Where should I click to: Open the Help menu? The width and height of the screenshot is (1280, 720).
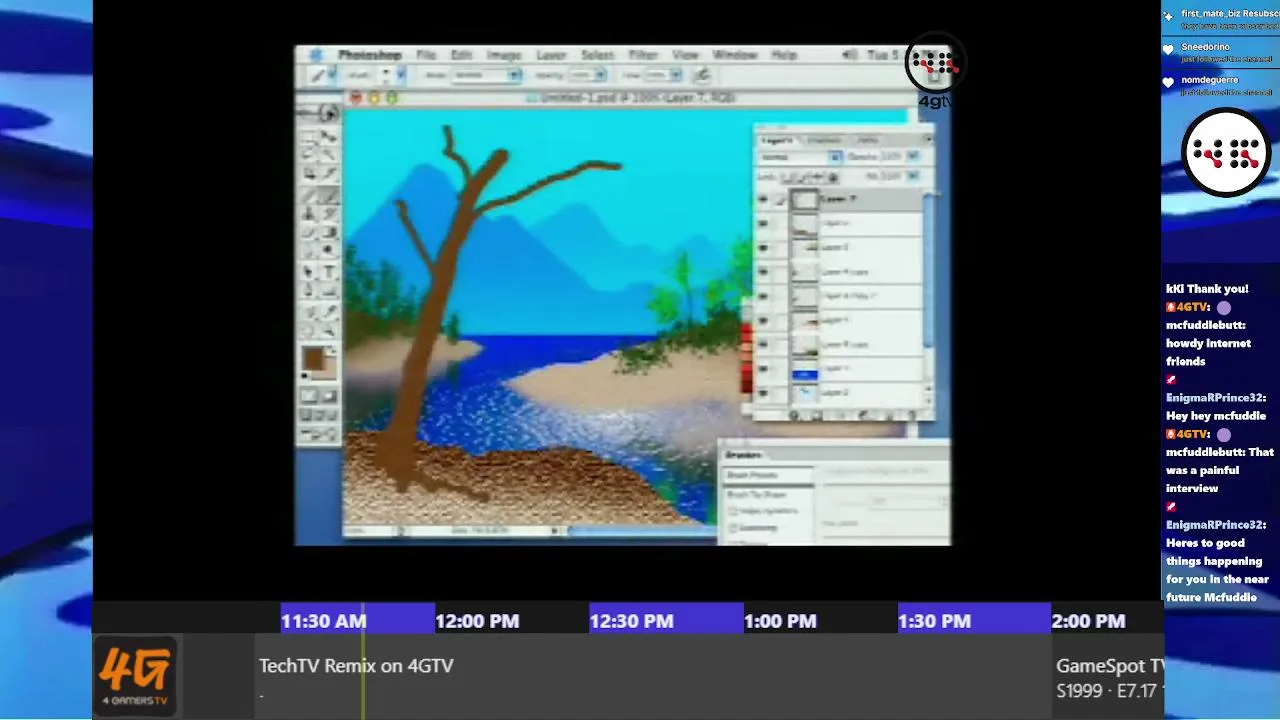tap(784, 55)
